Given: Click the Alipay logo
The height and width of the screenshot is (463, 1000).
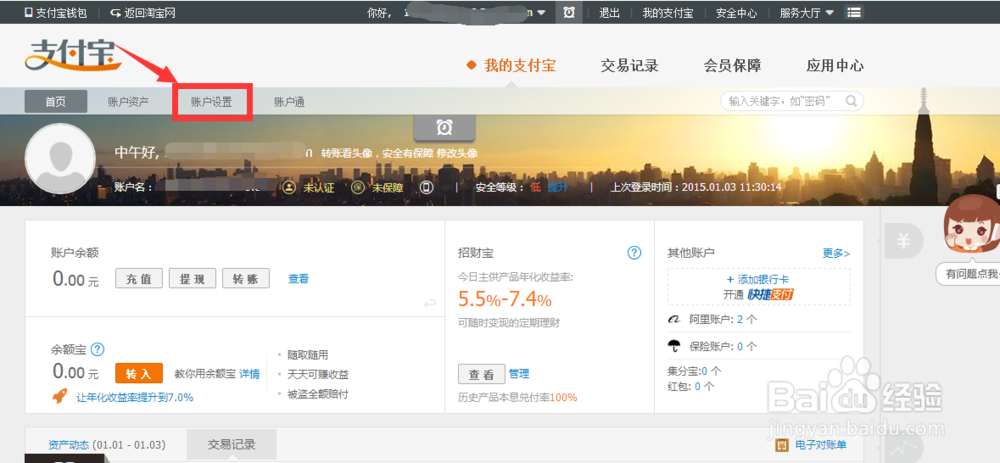Looking at the screenshot, I should pos(73,55).
